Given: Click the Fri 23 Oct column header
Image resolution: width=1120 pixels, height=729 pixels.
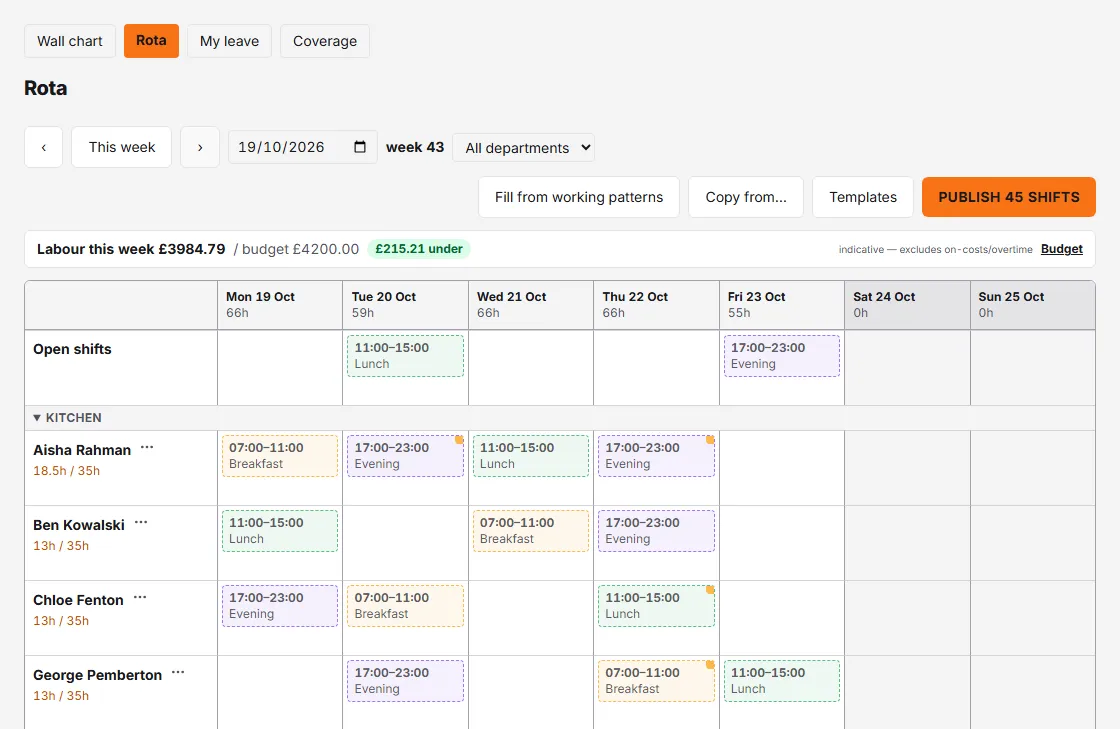Looking at the screenshot, I should pos(782,305).
